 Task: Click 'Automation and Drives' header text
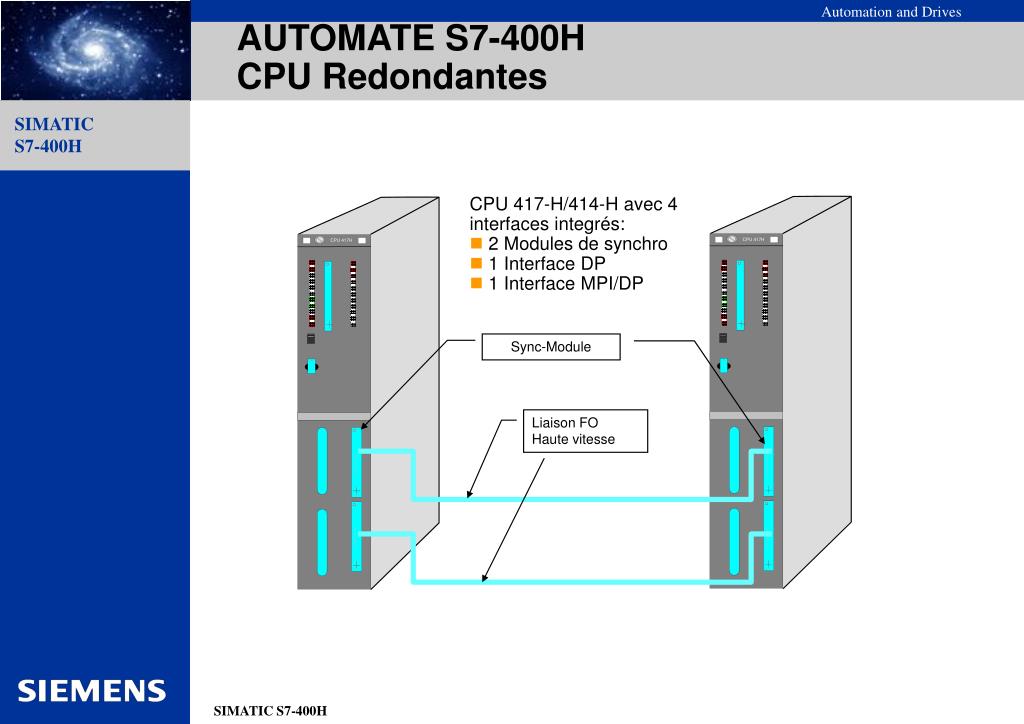tap(891, 12)
